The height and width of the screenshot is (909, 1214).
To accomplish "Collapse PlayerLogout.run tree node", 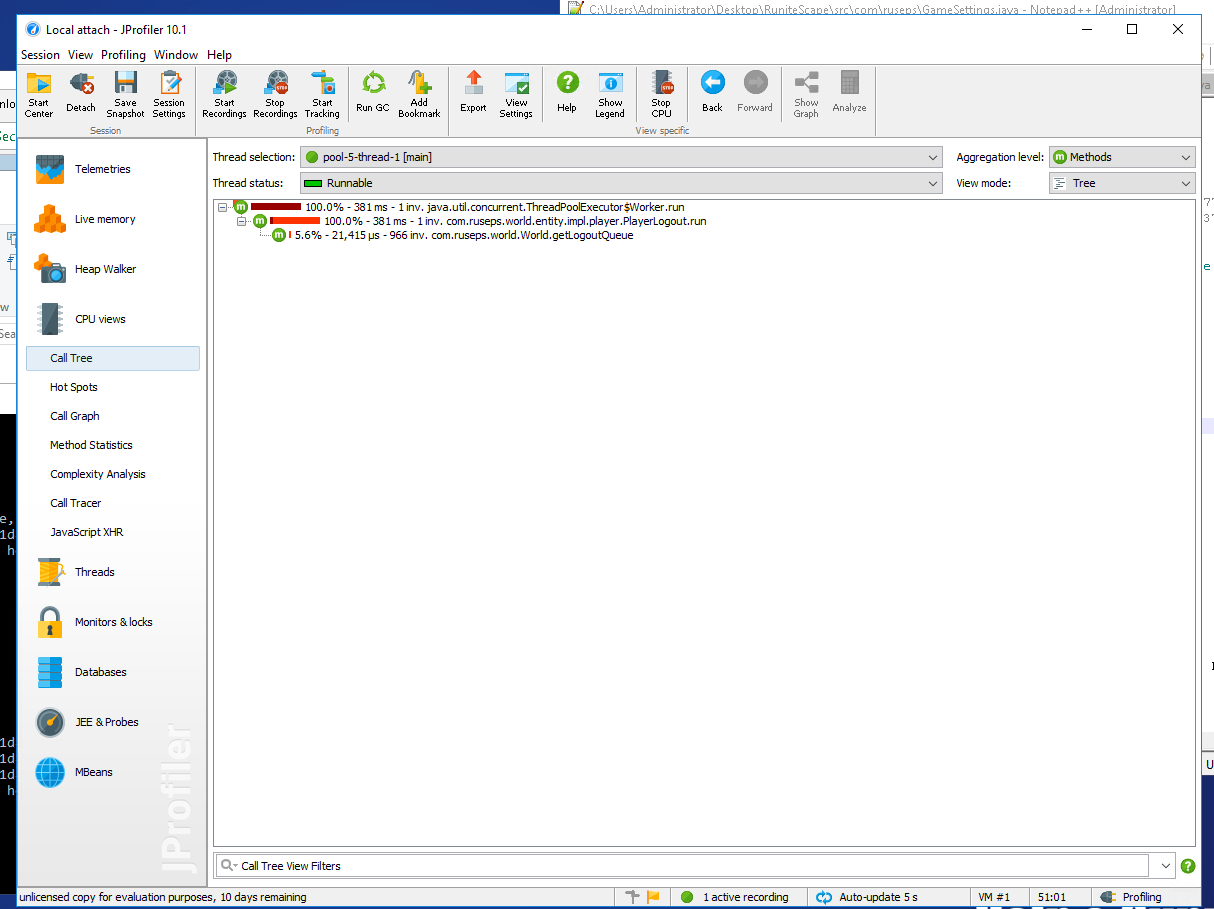I will [x=241, y=221].
